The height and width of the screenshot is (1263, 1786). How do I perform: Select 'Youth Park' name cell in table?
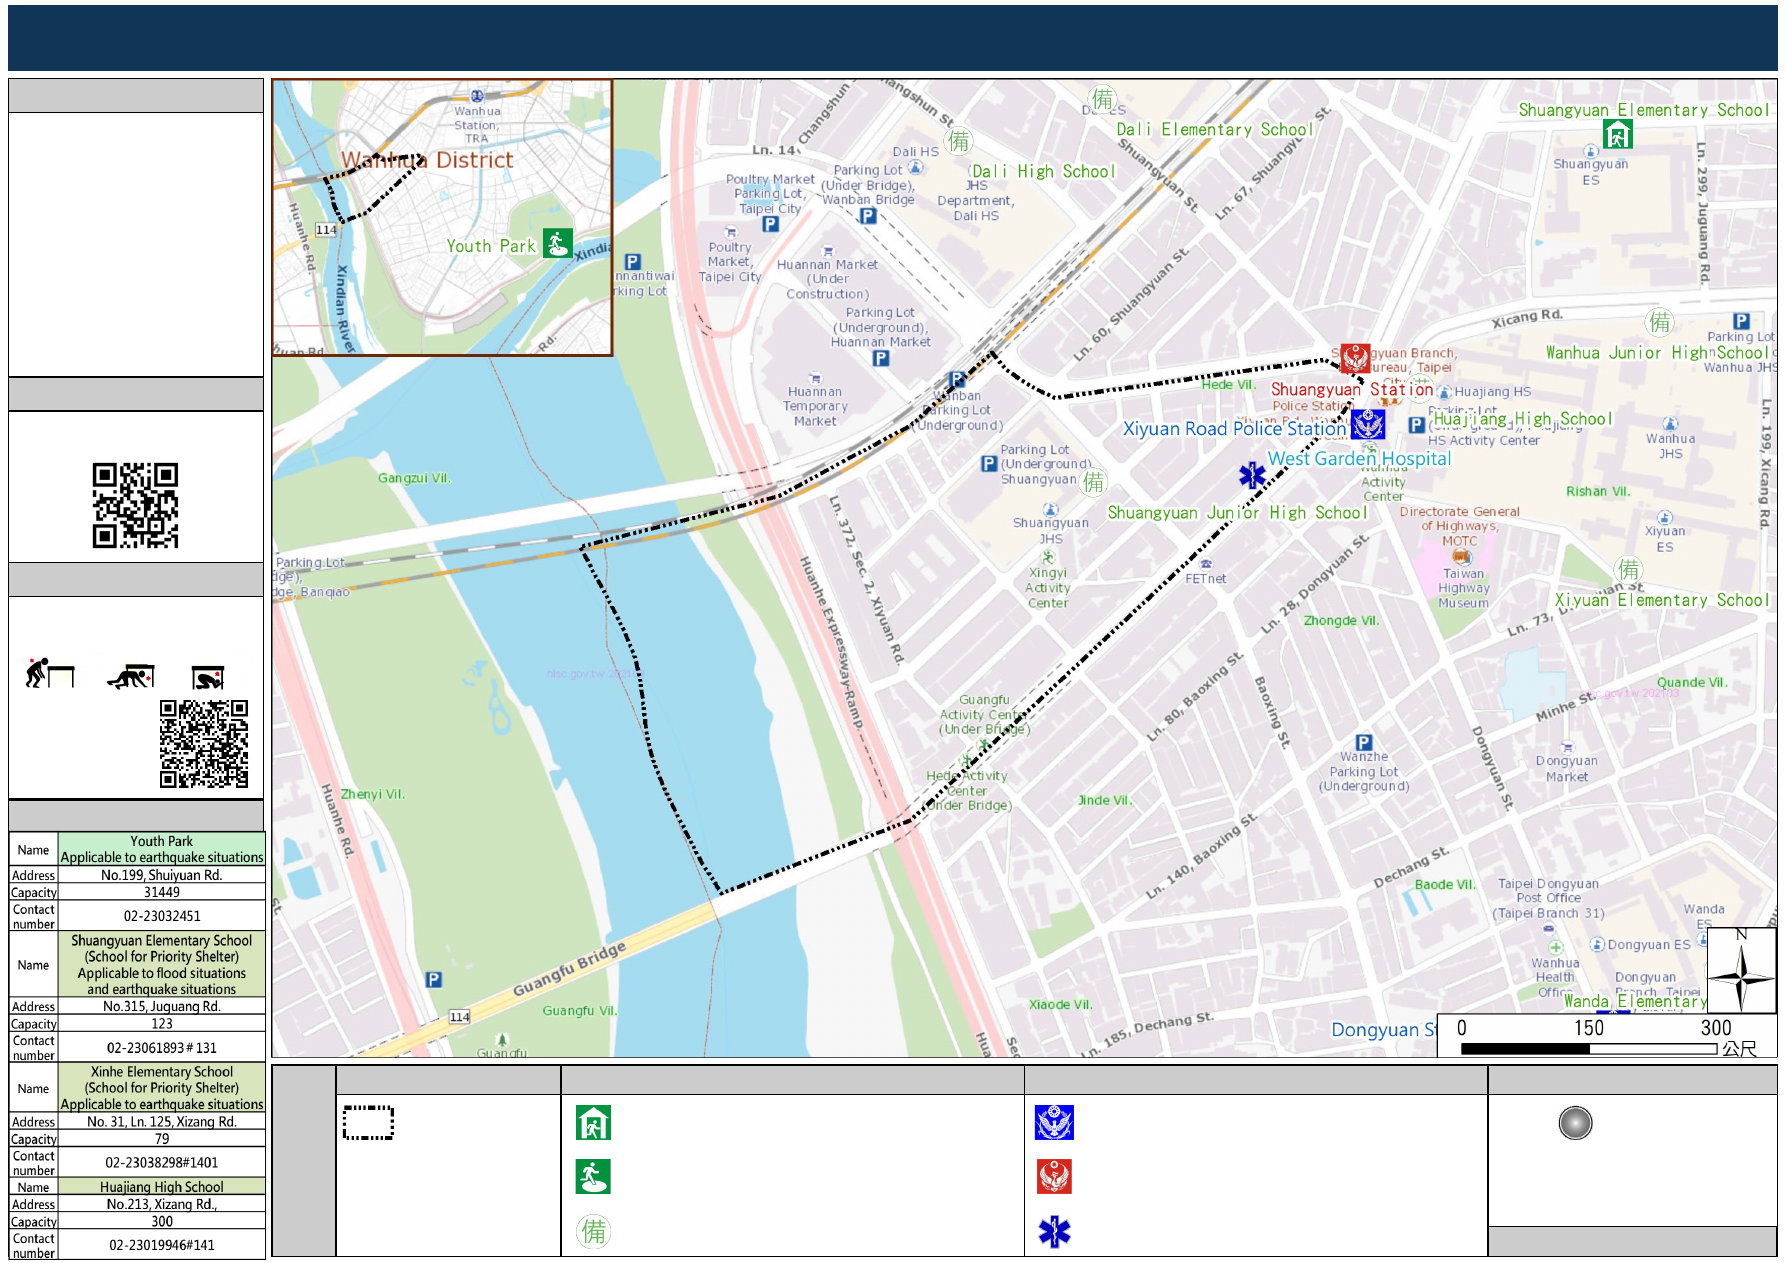click(x=162, y=849)
